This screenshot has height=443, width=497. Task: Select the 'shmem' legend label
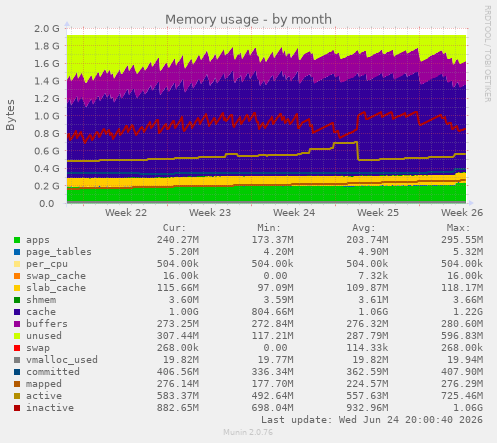pos(41,300)
